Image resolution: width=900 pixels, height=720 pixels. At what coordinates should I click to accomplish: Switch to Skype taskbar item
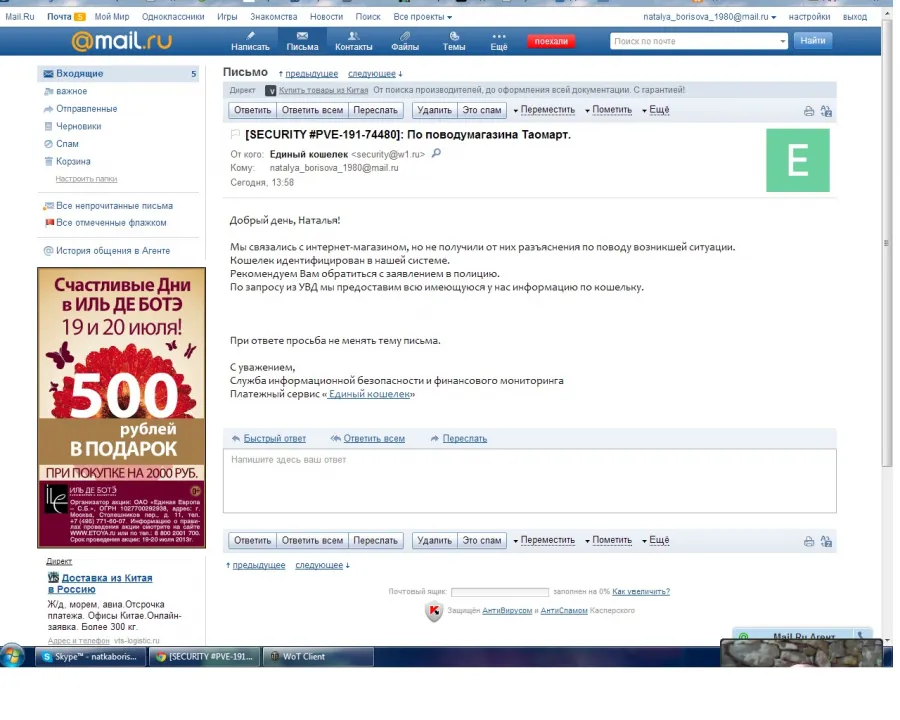(89, 656)
